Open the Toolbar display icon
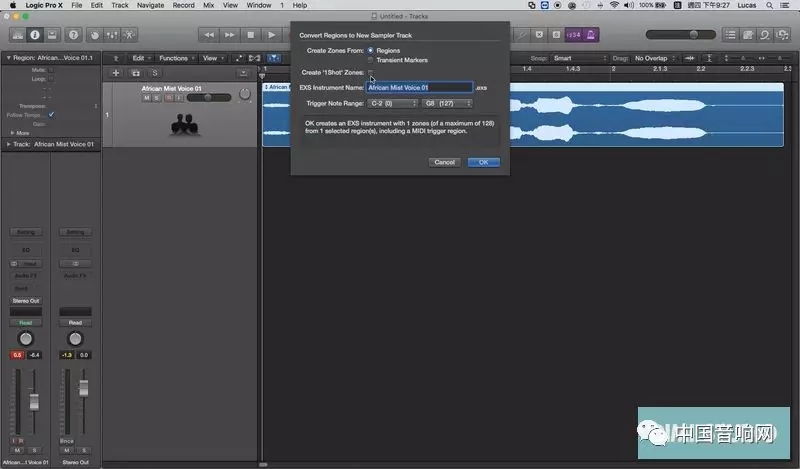This screenshot has width=800, height=469. 52,35
